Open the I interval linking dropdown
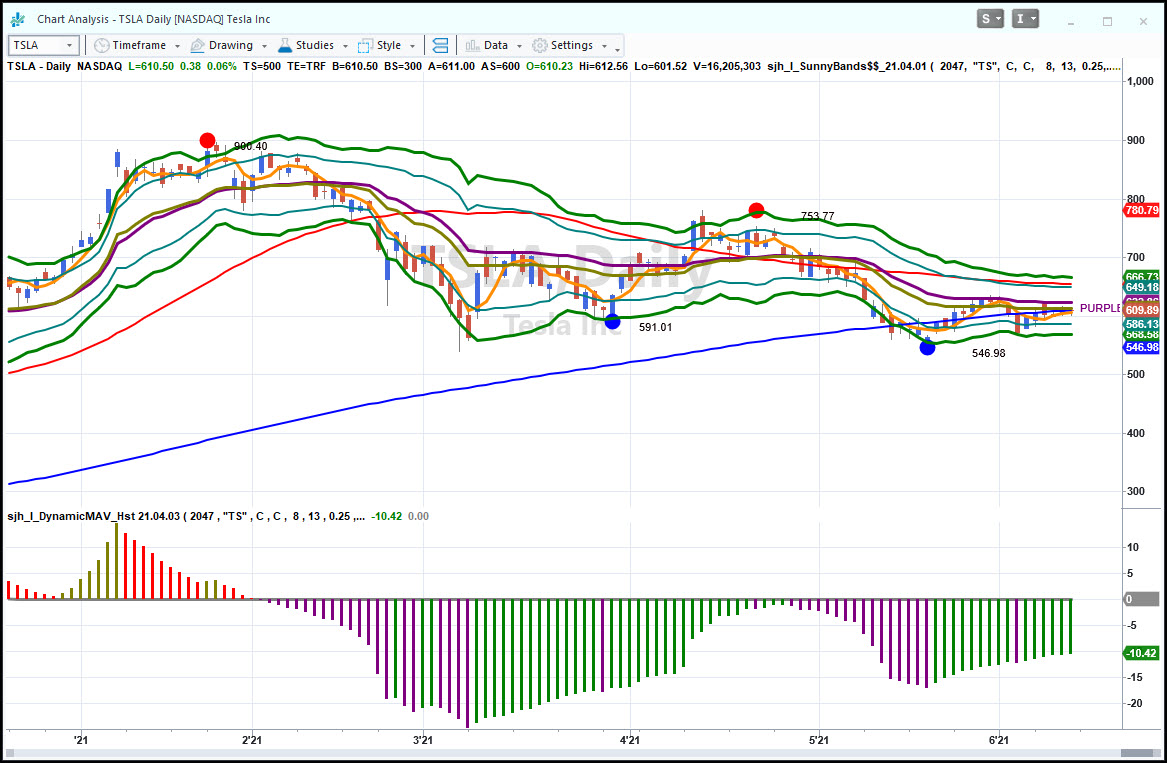 tap(1025, 19)
